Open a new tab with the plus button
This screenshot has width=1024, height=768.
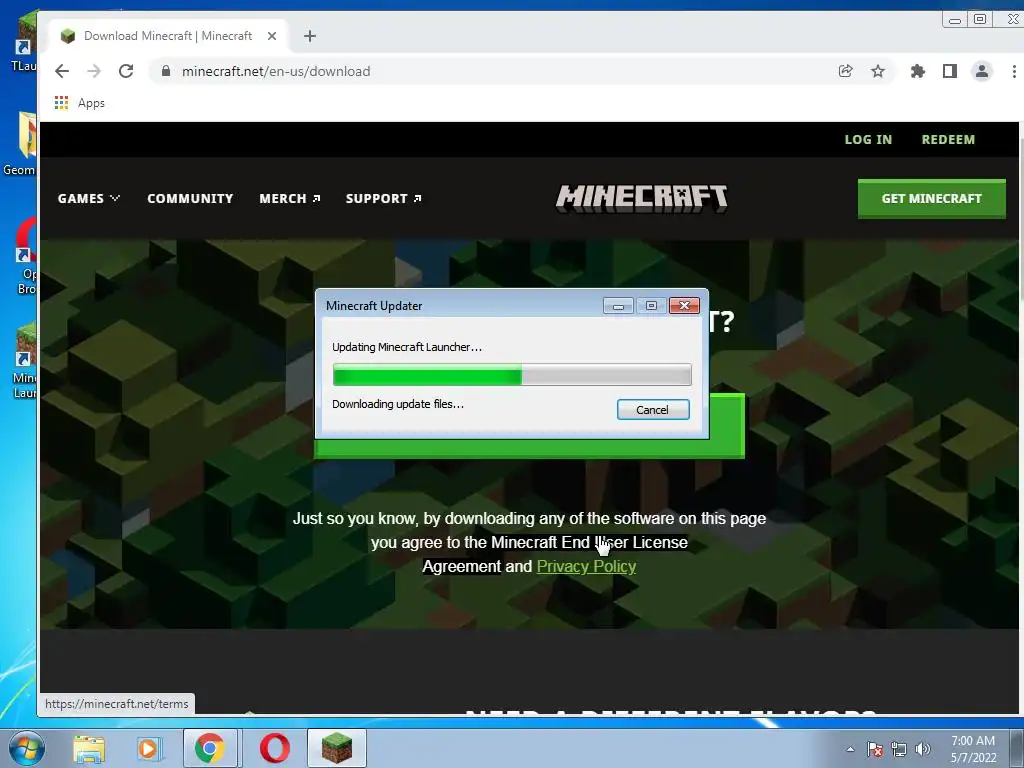(x=310, y=36)
